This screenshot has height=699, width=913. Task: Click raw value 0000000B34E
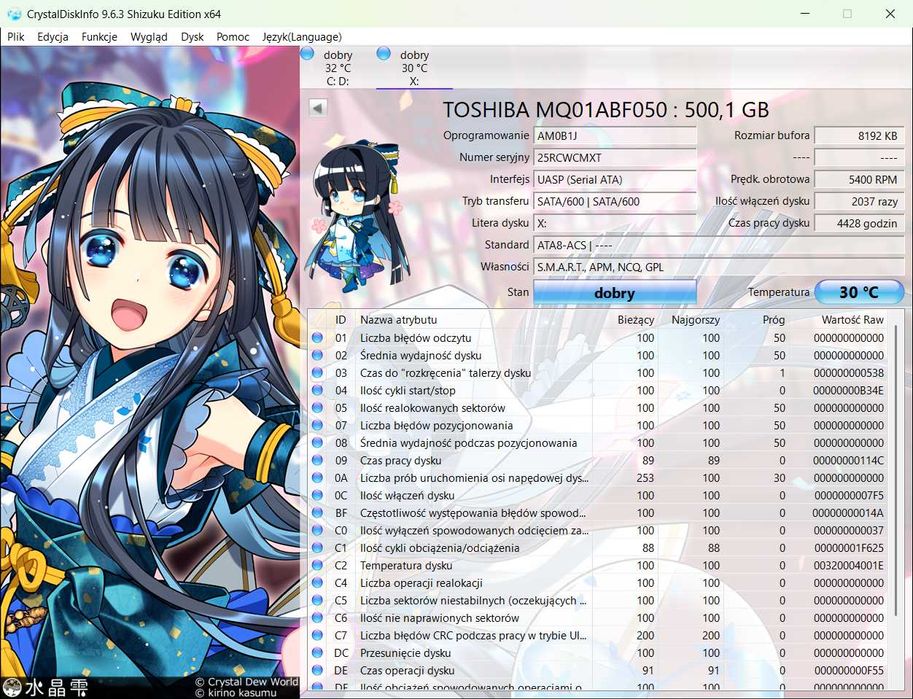click(x=848, y=390)
